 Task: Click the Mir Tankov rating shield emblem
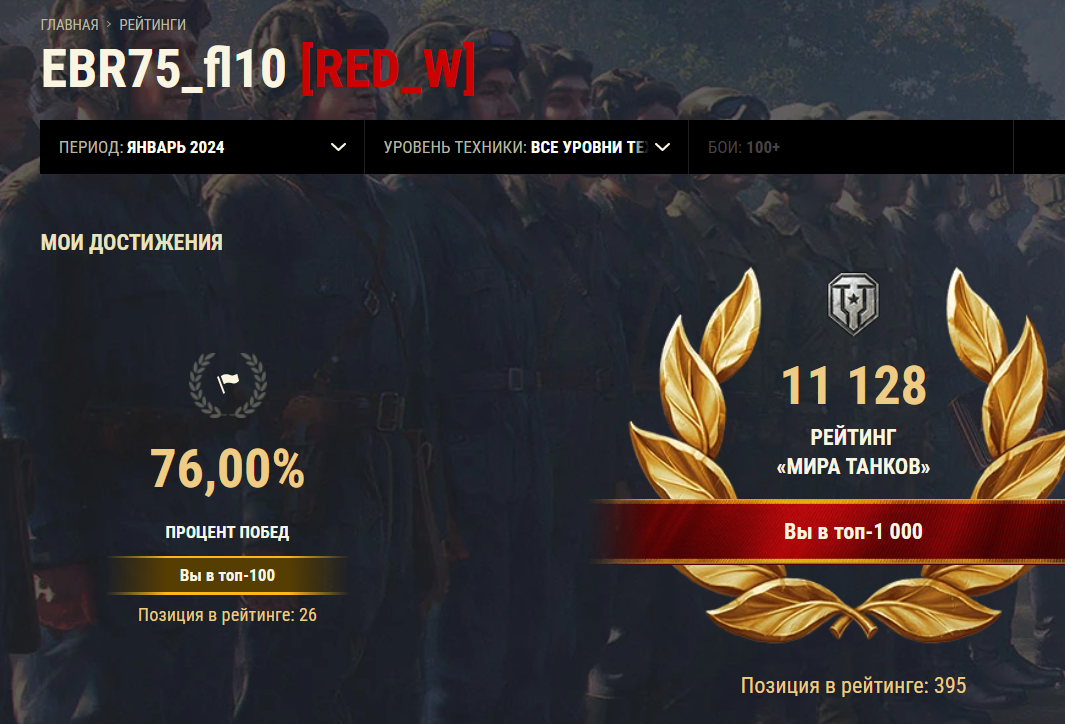click(853, 304)
